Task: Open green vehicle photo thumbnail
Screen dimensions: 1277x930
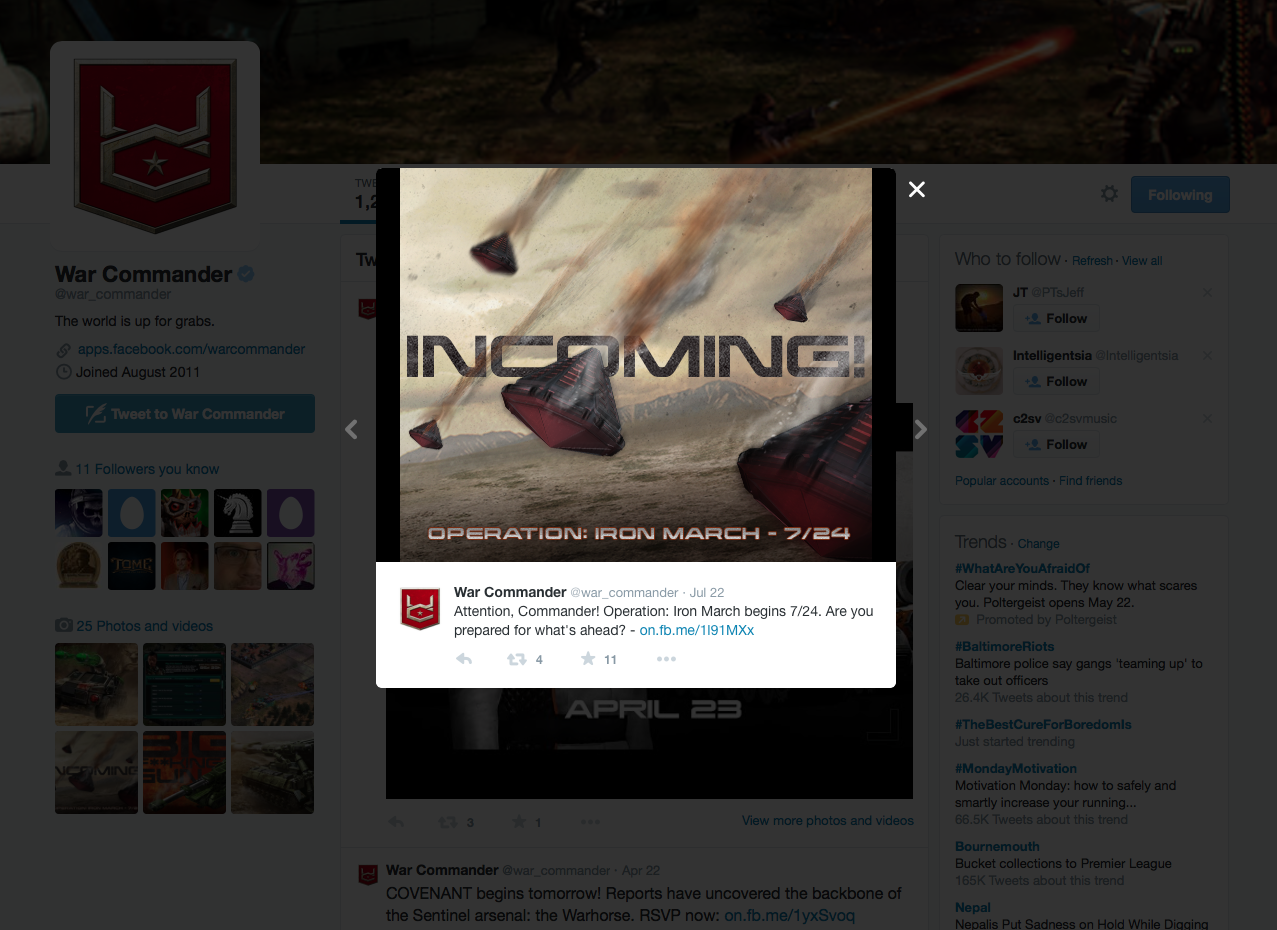Action: tap(96, 684)
